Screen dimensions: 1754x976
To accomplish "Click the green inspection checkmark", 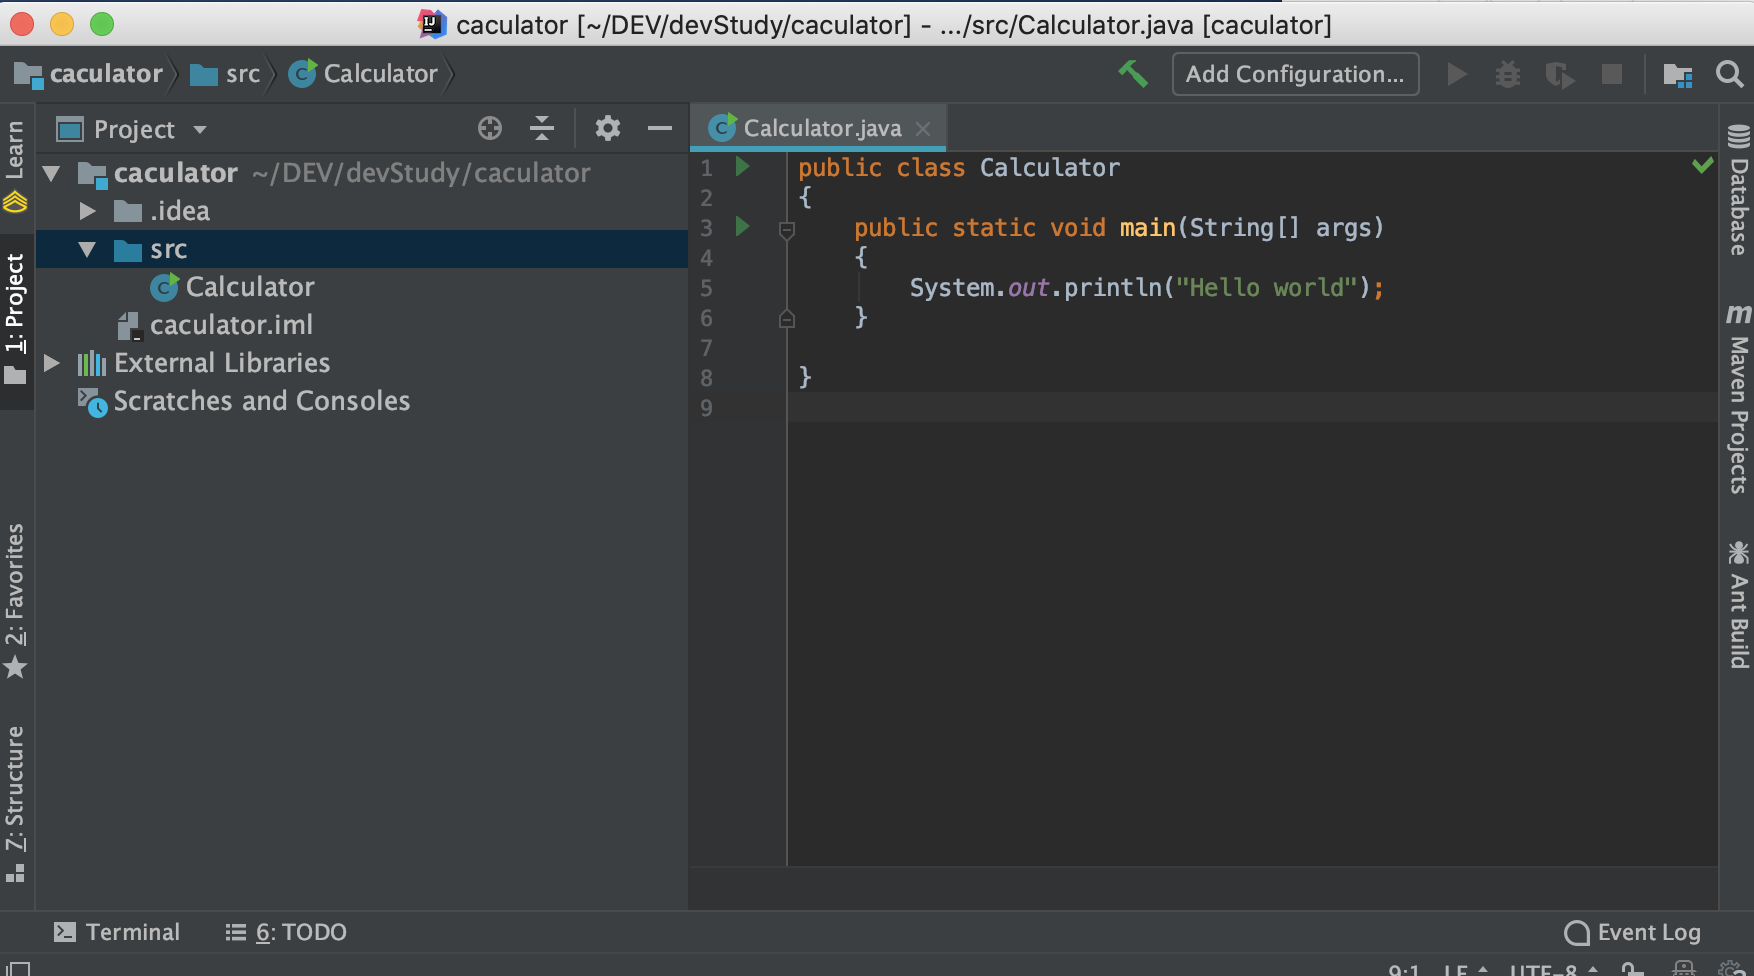I will [1703, 165].
